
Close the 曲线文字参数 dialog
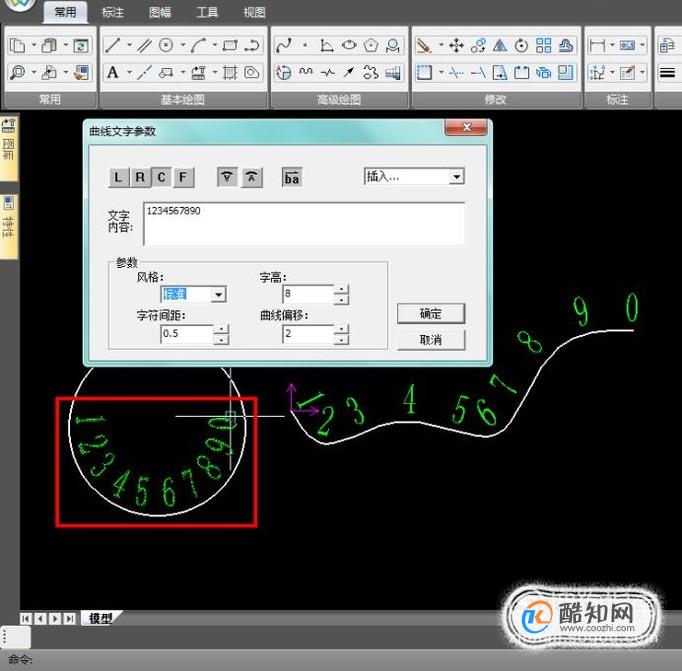pyautogui.click(x=466, y=127)
